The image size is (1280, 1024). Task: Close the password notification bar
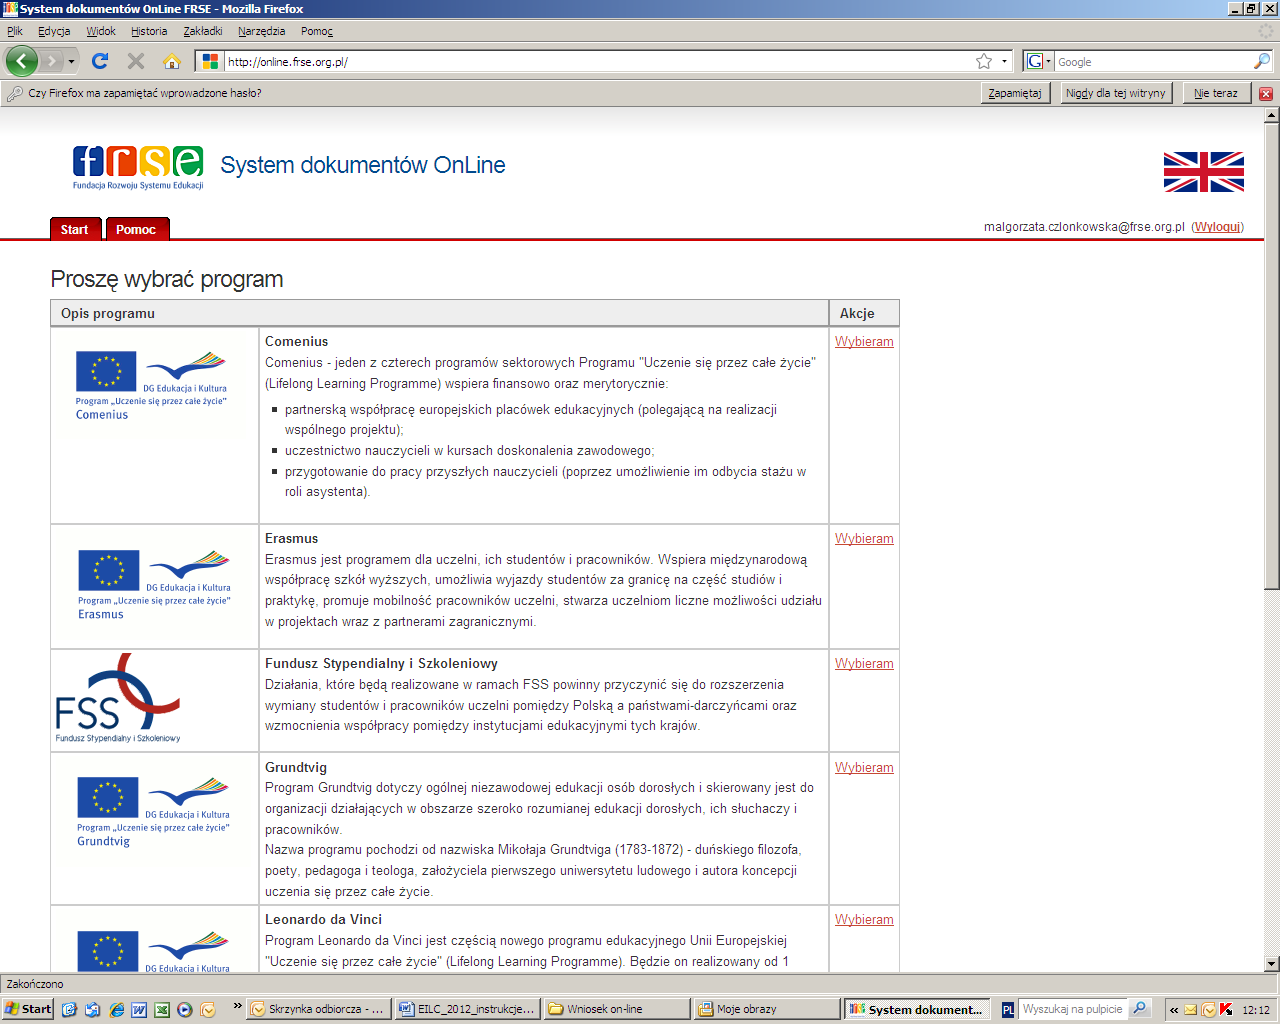point(1266,93)
